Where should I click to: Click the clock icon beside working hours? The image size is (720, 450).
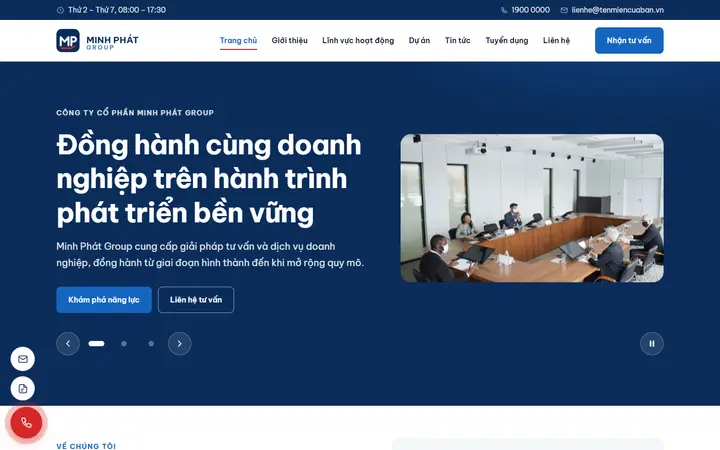(60, 10)
